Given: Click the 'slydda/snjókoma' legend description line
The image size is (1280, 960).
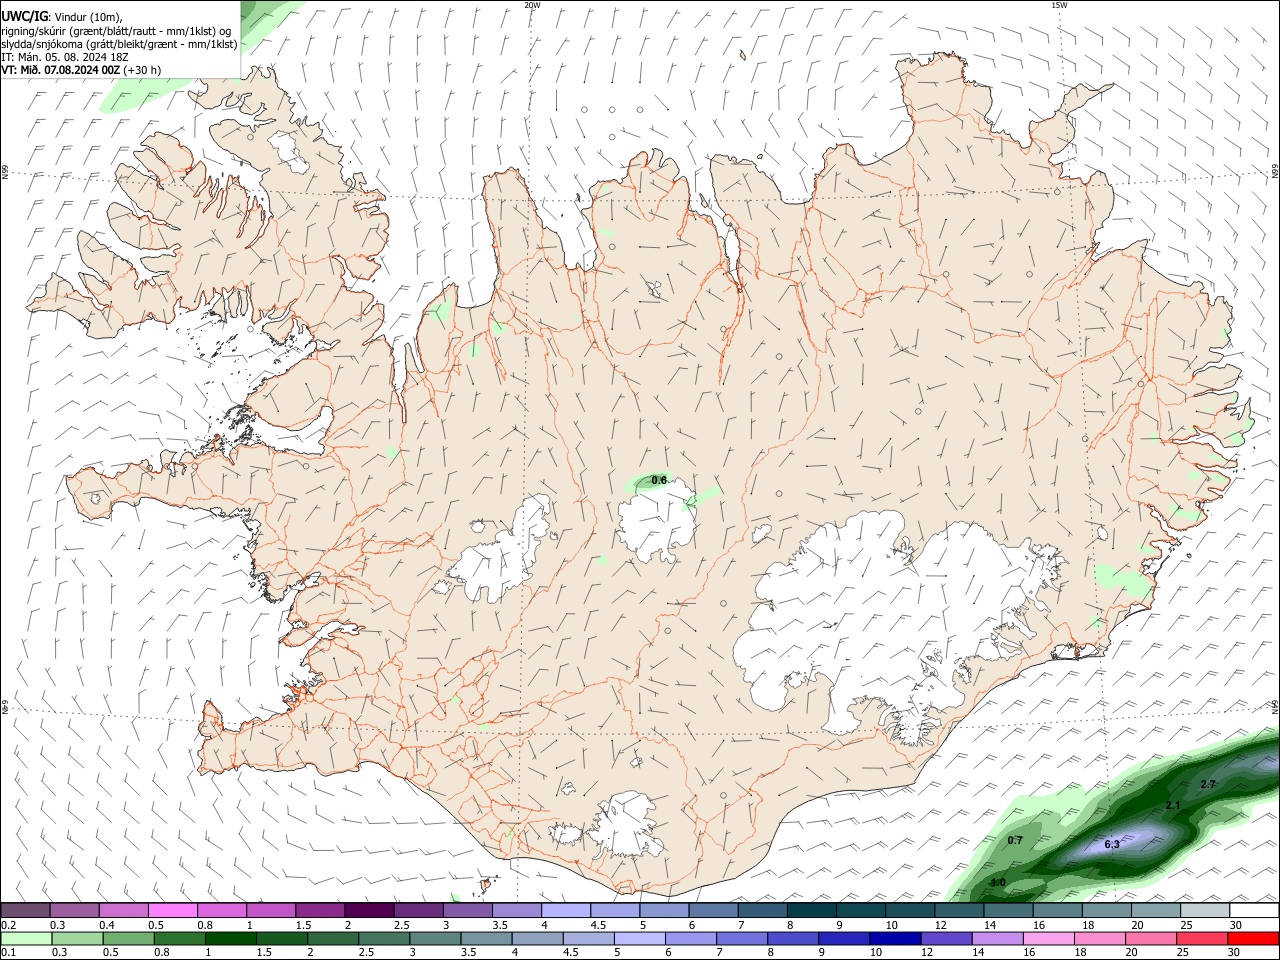Looking at the screenshot, I should click(119, 44).
